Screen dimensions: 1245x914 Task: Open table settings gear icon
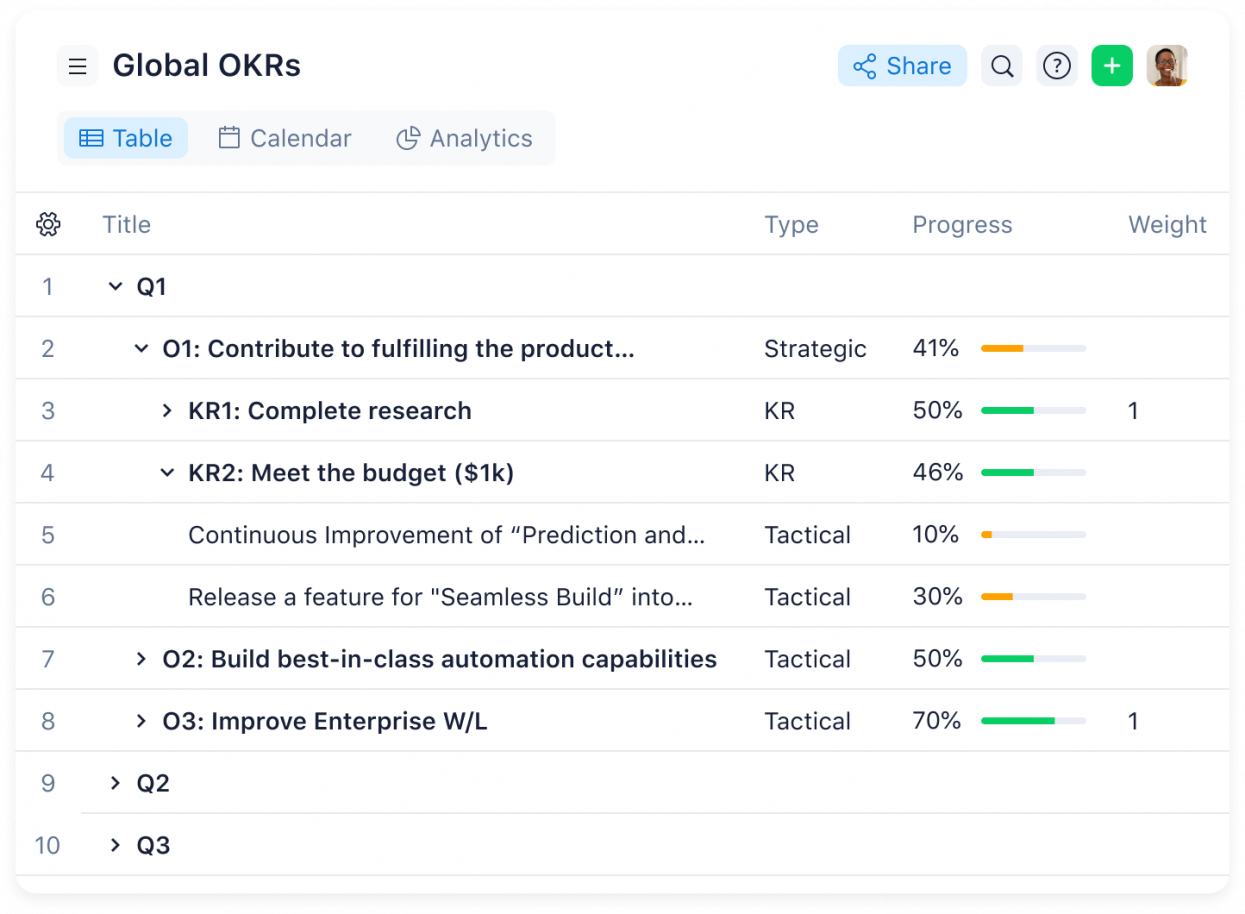point(48,225)
